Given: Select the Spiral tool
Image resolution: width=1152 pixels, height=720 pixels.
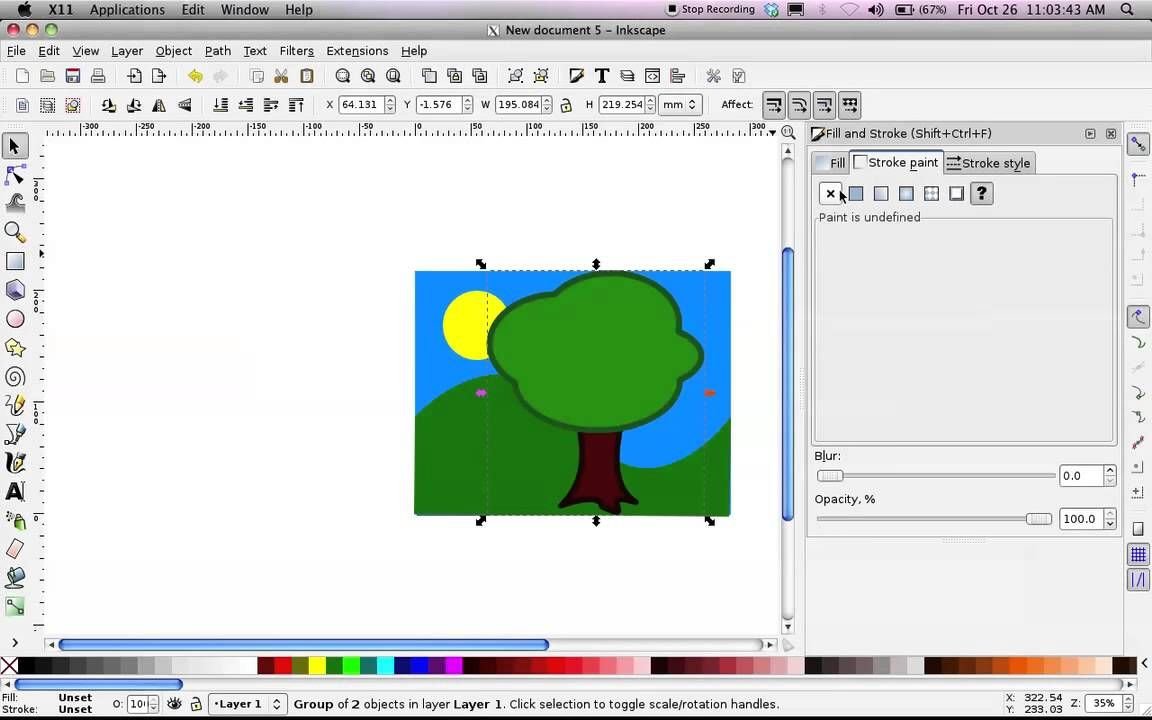Looking at the screenshot, I should pos(15,377).
